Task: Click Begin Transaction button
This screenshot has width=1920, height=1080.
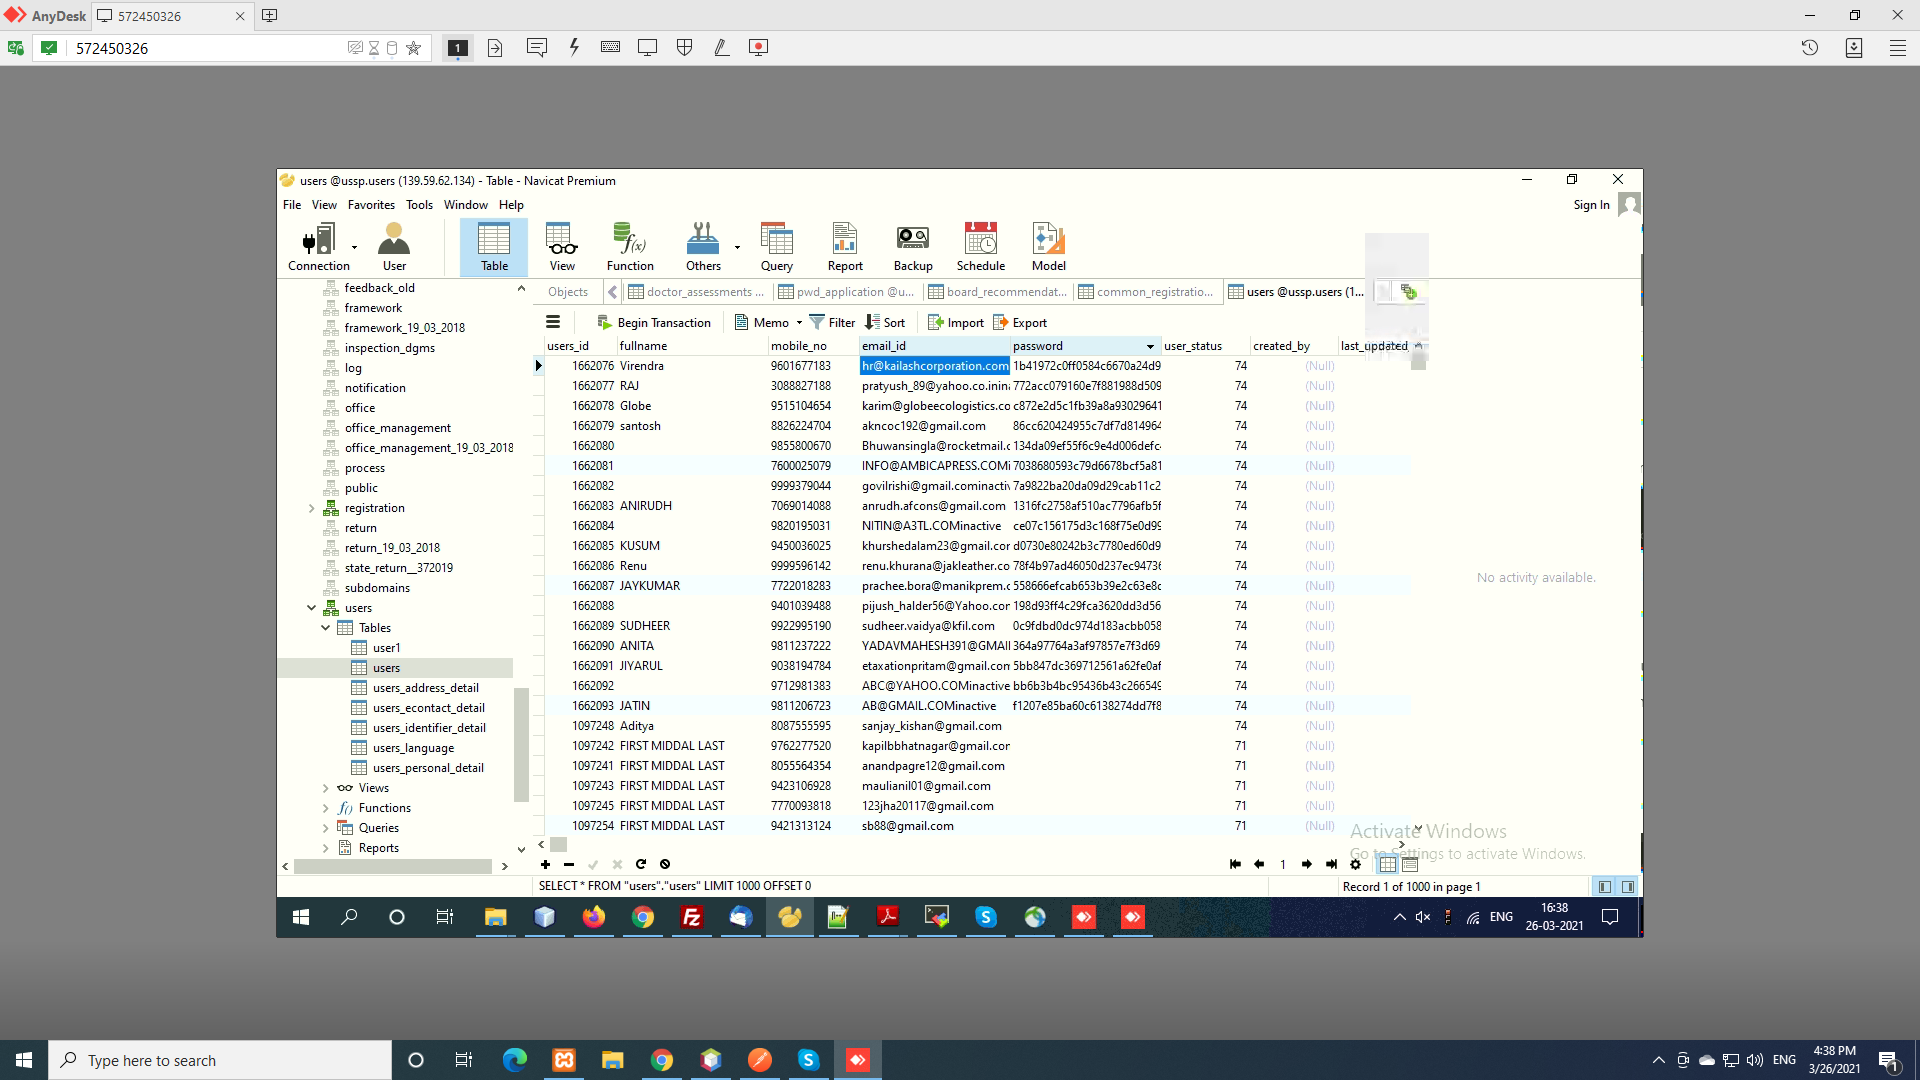Action: (654, 323)
